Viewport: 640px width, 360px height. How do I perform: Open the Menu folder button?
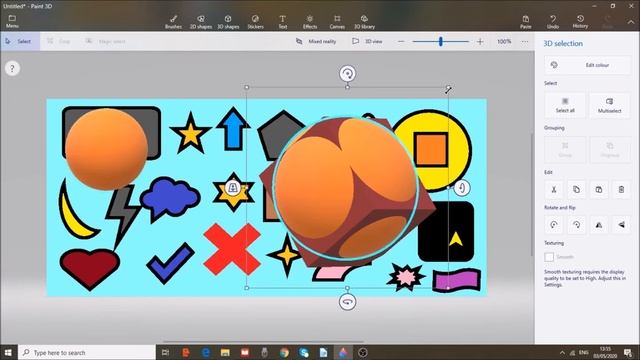pos(12,22)
